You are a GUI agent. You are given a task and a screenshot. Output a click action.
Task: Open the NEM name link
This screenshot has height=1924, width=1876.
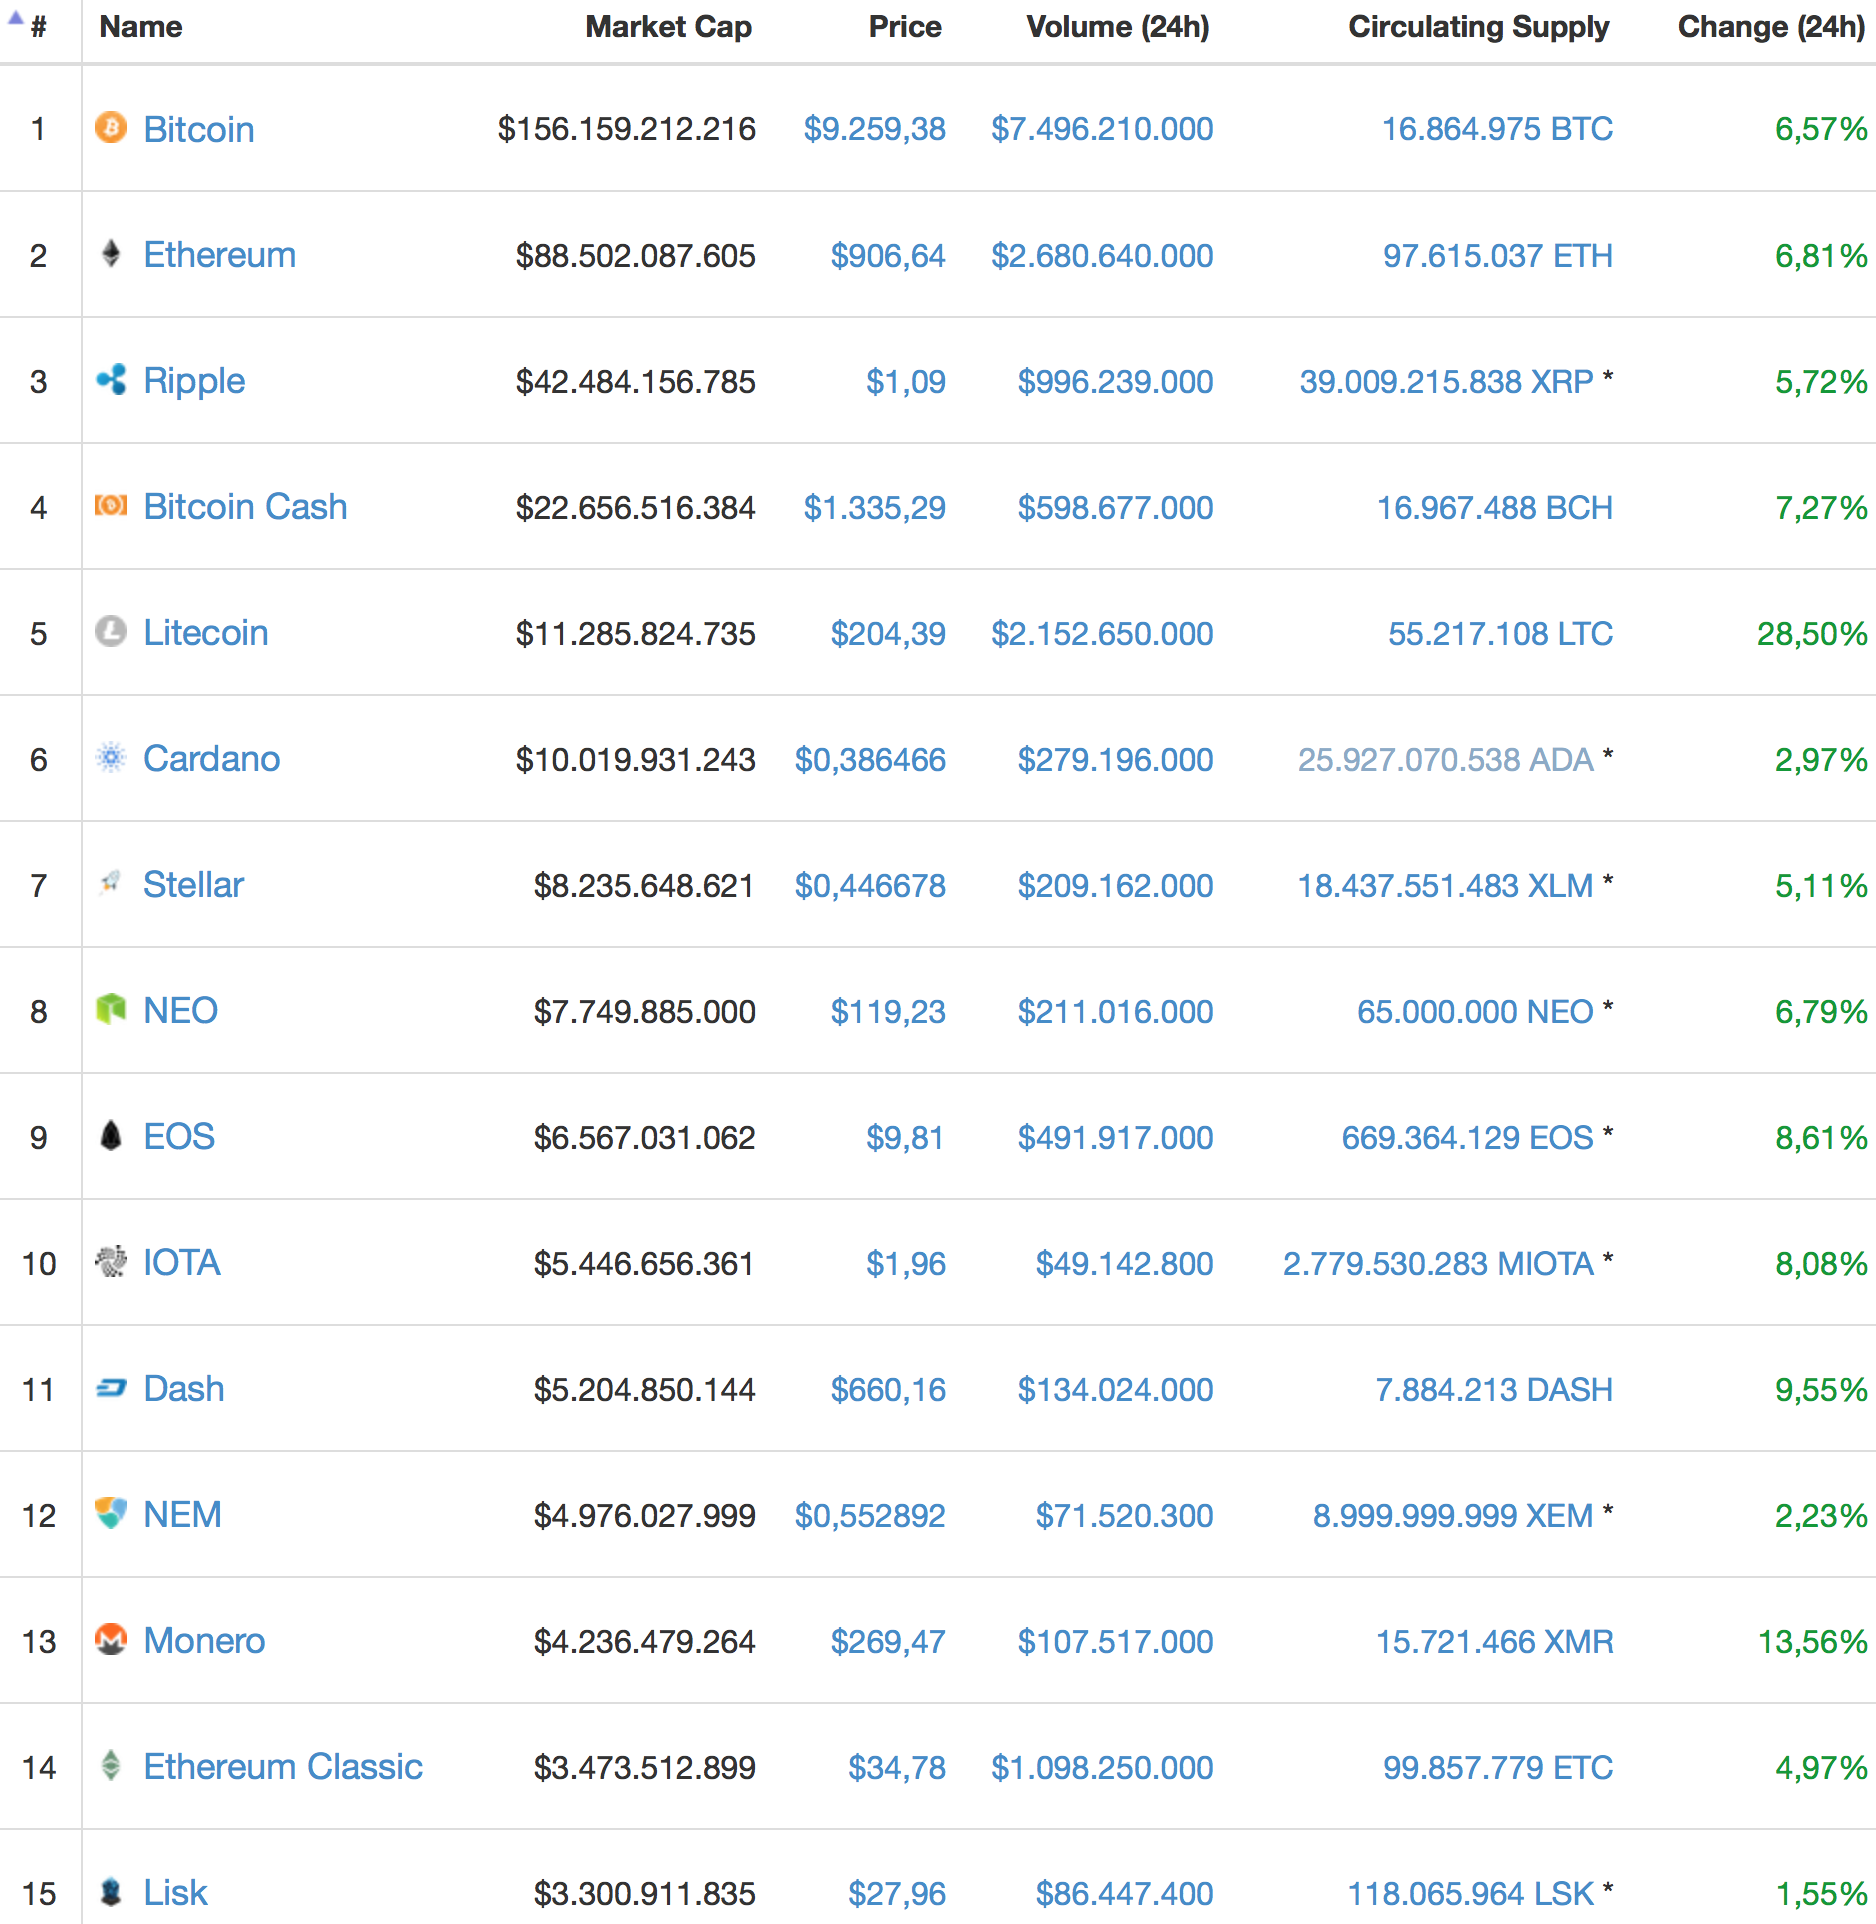(x=183, y=1516)
